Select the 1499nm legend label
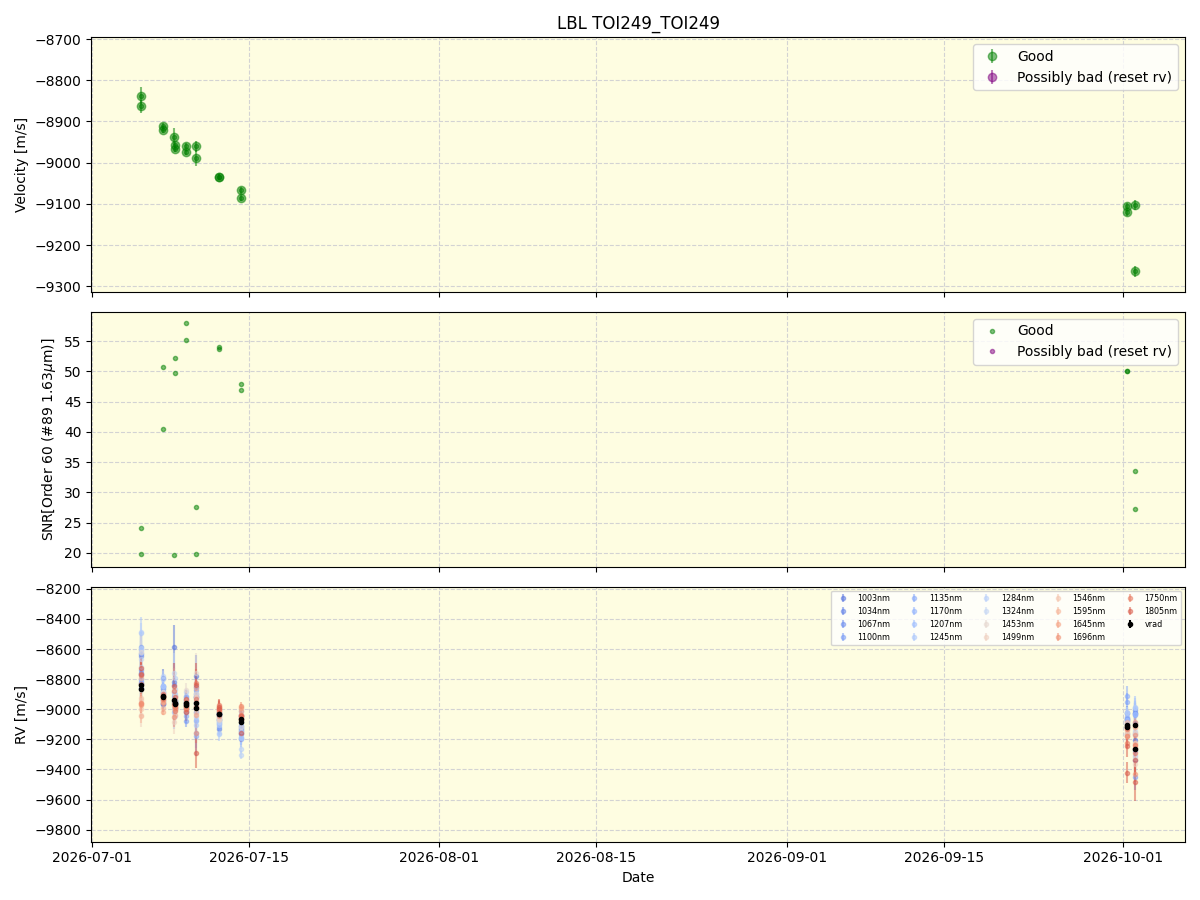Viewport: 1200px width, 900px height. click(1017, 637)
